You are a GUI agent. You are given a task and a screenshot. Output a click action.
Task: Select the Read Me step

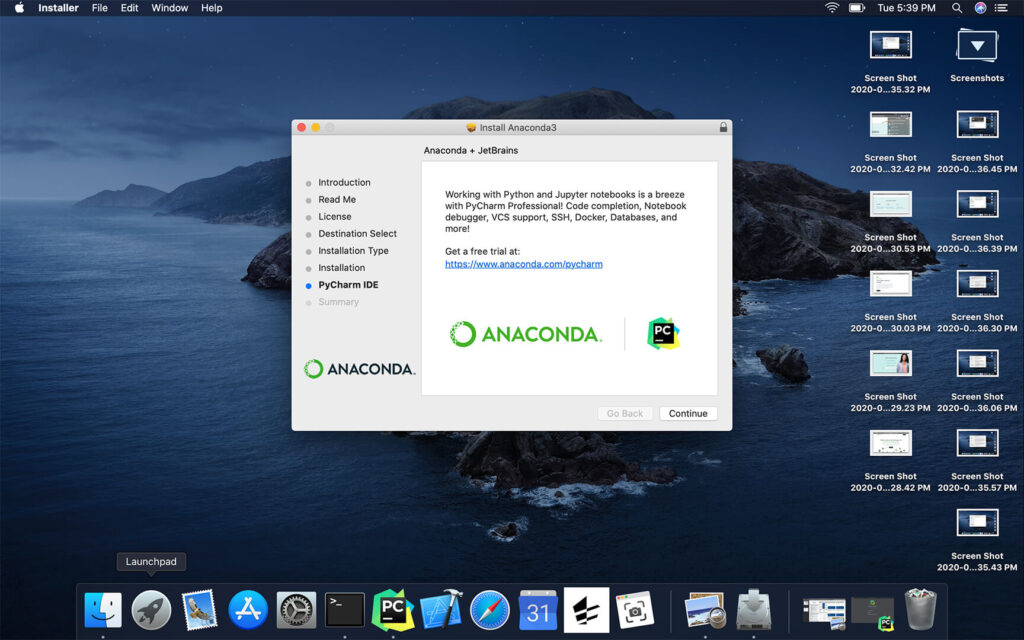(x=337, y=199)
